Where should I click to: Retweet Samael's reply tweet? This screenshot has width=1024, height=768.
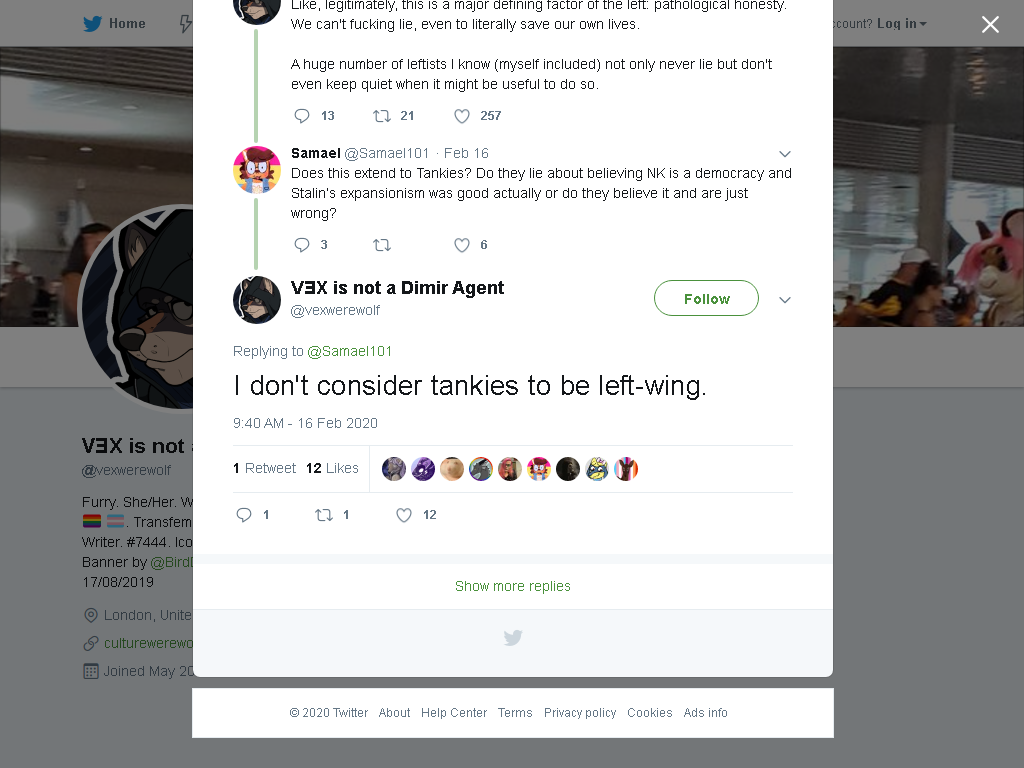pyautogui.click(x=381, y=245)
